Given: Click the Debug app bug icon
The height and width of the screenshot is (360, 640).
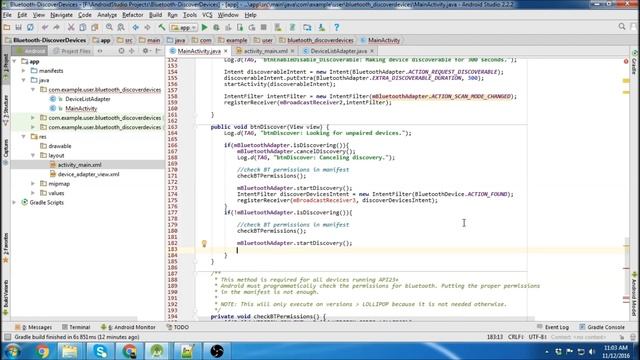Looking at the screenshot, I should click(x=216, y=27).
